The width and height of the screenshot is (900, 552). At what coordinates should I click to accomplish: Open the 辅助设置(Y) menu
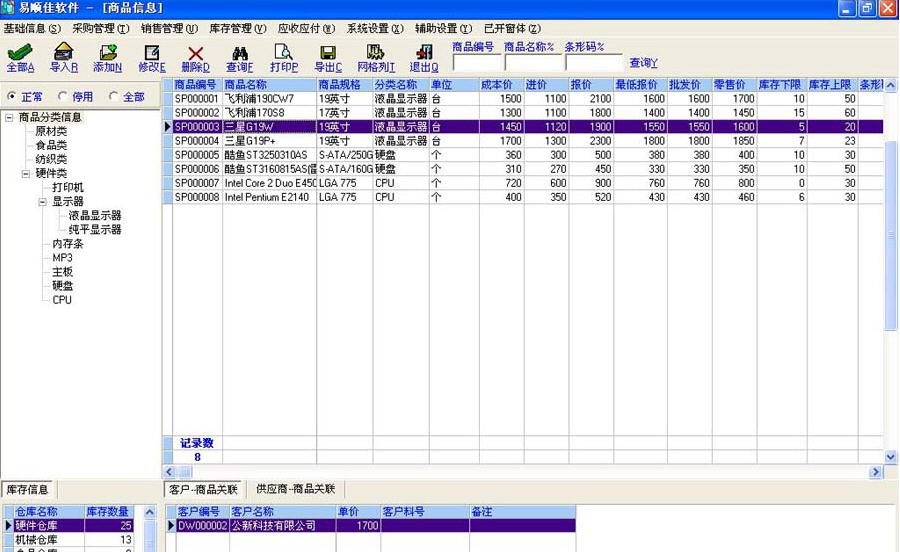pos(443,28)
